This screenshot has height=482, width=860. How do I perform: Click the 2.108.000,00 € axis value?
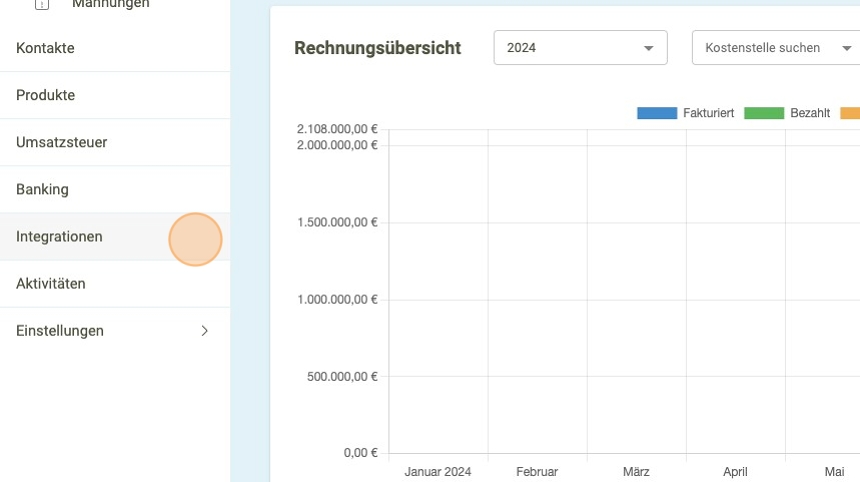tap(337, 129)
